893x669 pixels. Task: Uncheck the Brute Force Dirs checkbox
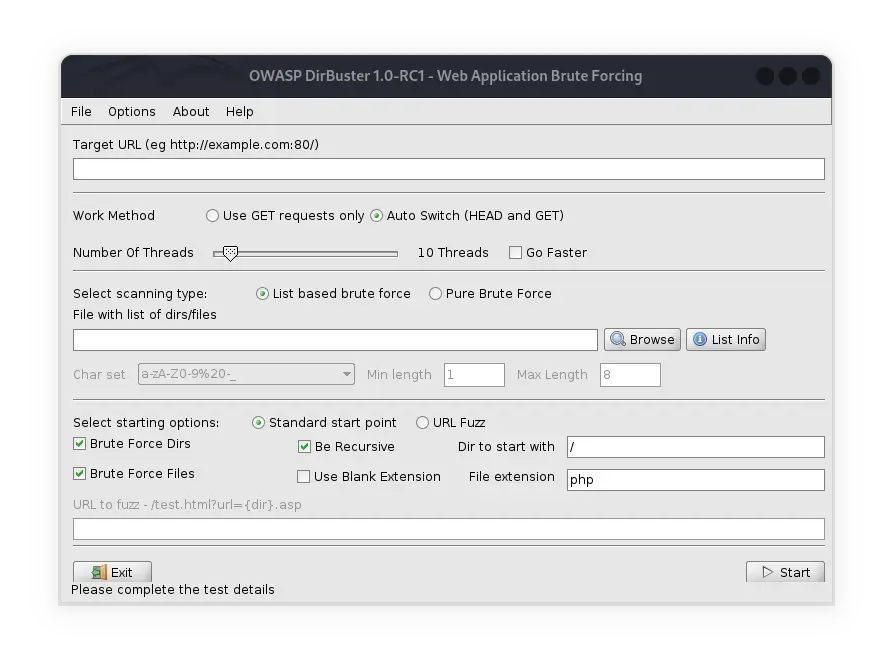tap(80, 444)
